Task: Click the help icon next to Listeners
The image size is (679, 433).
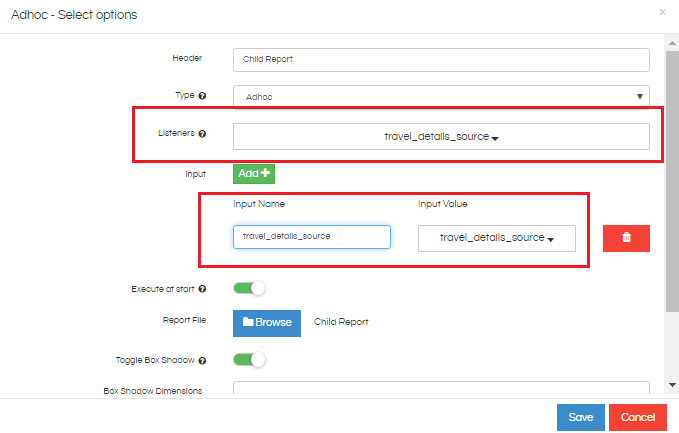Action: 202,133
